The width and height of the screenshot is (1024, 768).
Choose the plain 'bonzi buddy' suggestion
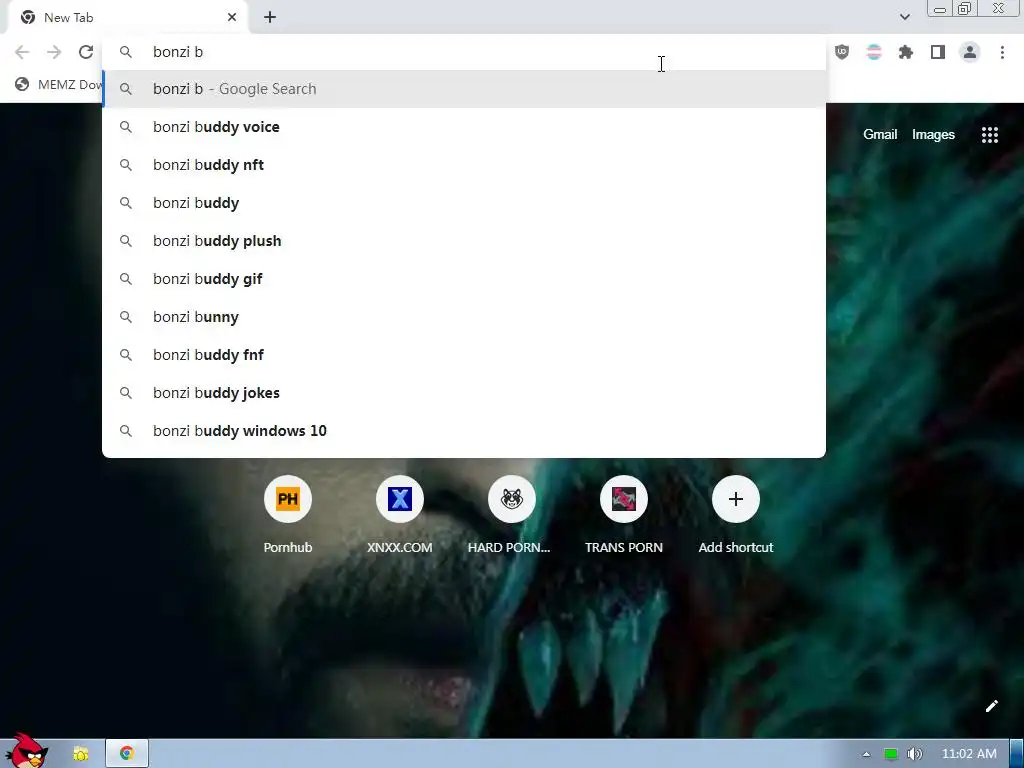pyautogui.click(x=464, y=203)
